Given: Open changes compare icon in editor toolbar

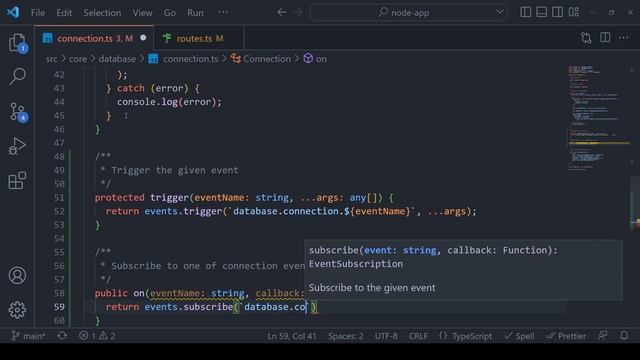Looking at the screenshot, I should pyautogui.click(x=586, y=38).
